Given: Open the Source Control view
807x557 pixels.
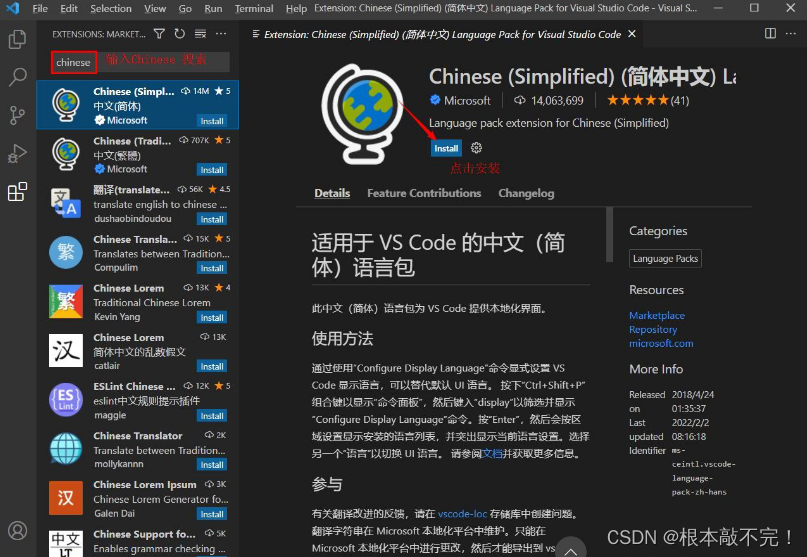Looking at the screenshot, I should [x=17, y=115].
